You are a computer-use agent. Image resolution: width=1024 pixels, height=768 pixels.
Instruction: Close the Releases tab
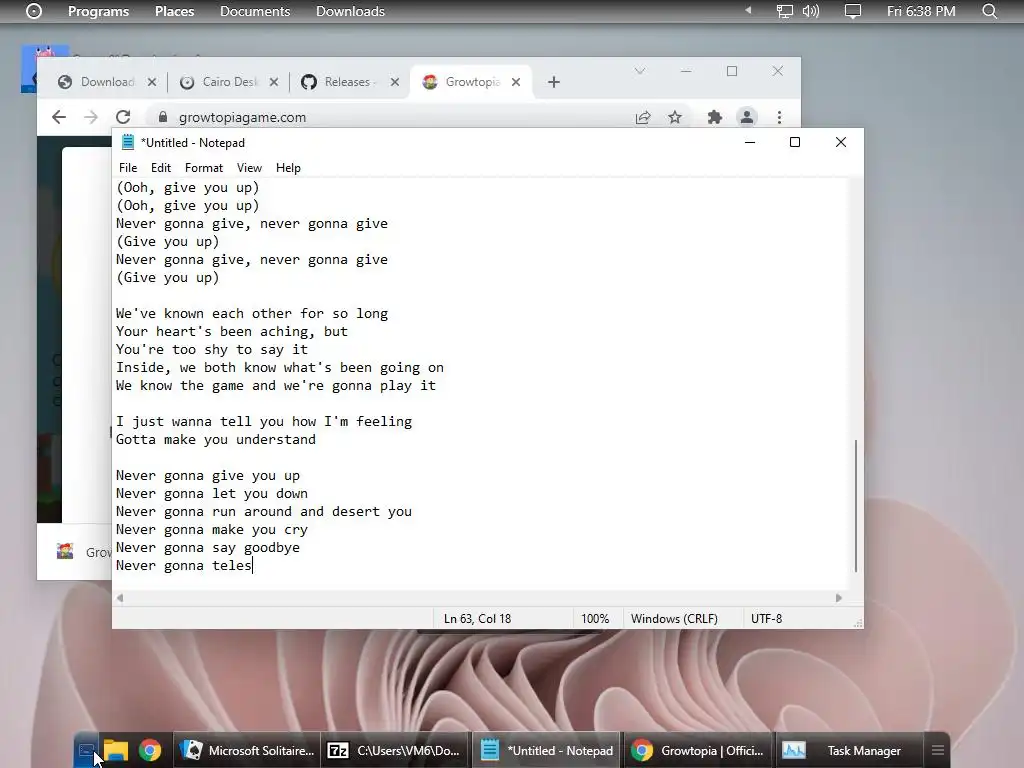(394, 82)
